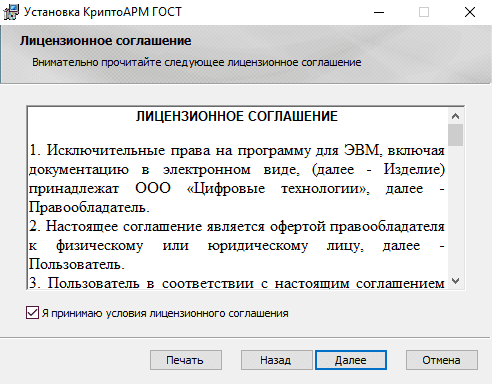Proceed with the Далее button

(351, 360)
